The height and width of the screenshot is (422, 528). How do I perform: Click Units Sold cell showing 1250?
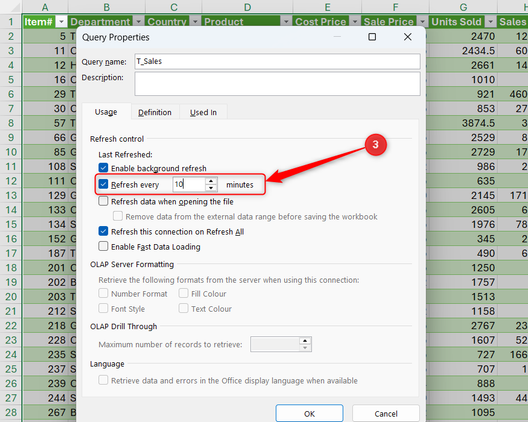pos(463,268)
